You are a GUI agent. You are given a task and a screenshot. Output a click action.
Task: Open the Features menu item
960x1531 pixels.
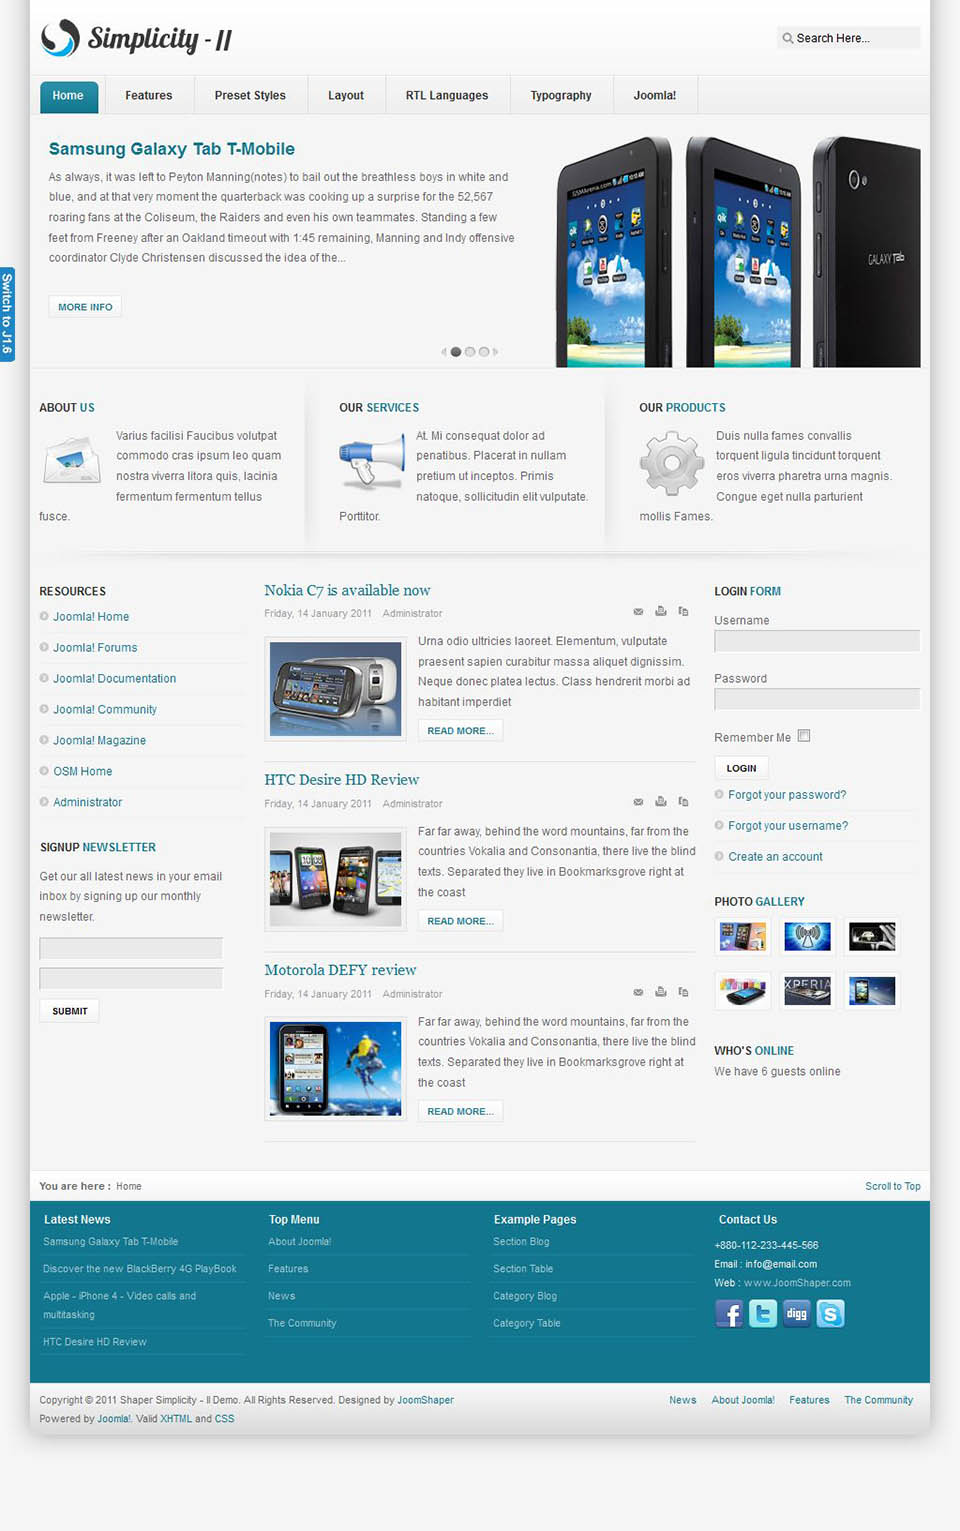click(x=149, y=96)
